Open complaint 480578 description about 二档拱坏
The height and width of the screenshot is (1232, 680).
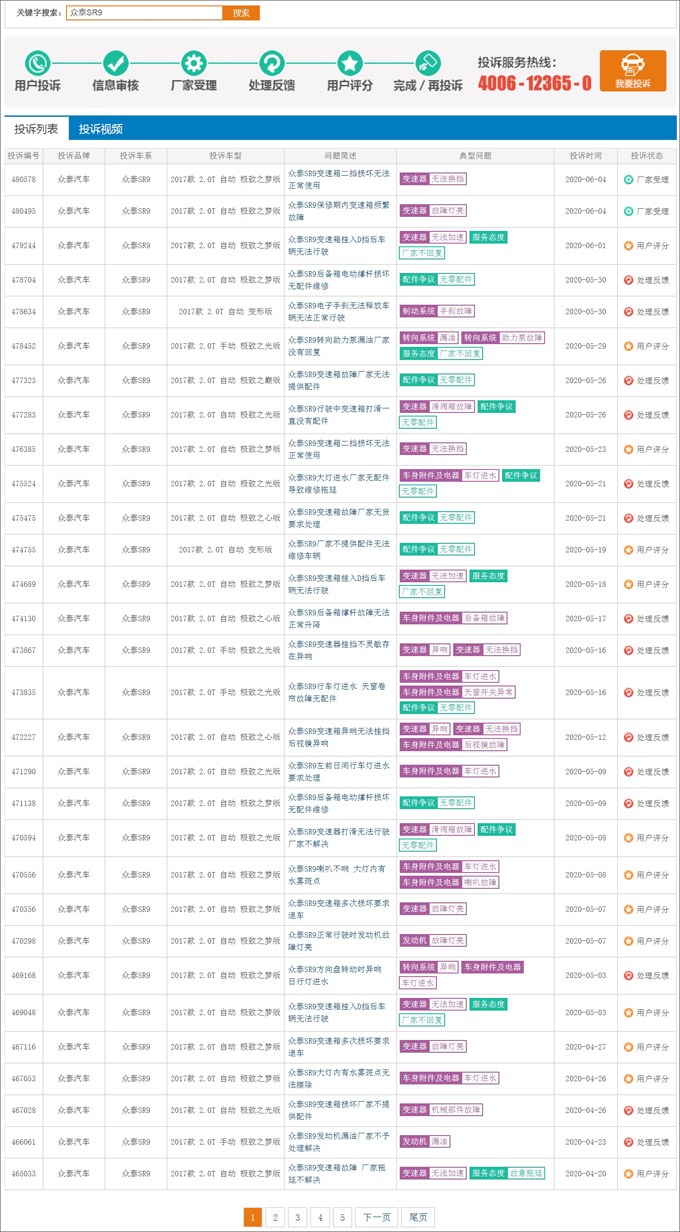[x=339, y=180]
